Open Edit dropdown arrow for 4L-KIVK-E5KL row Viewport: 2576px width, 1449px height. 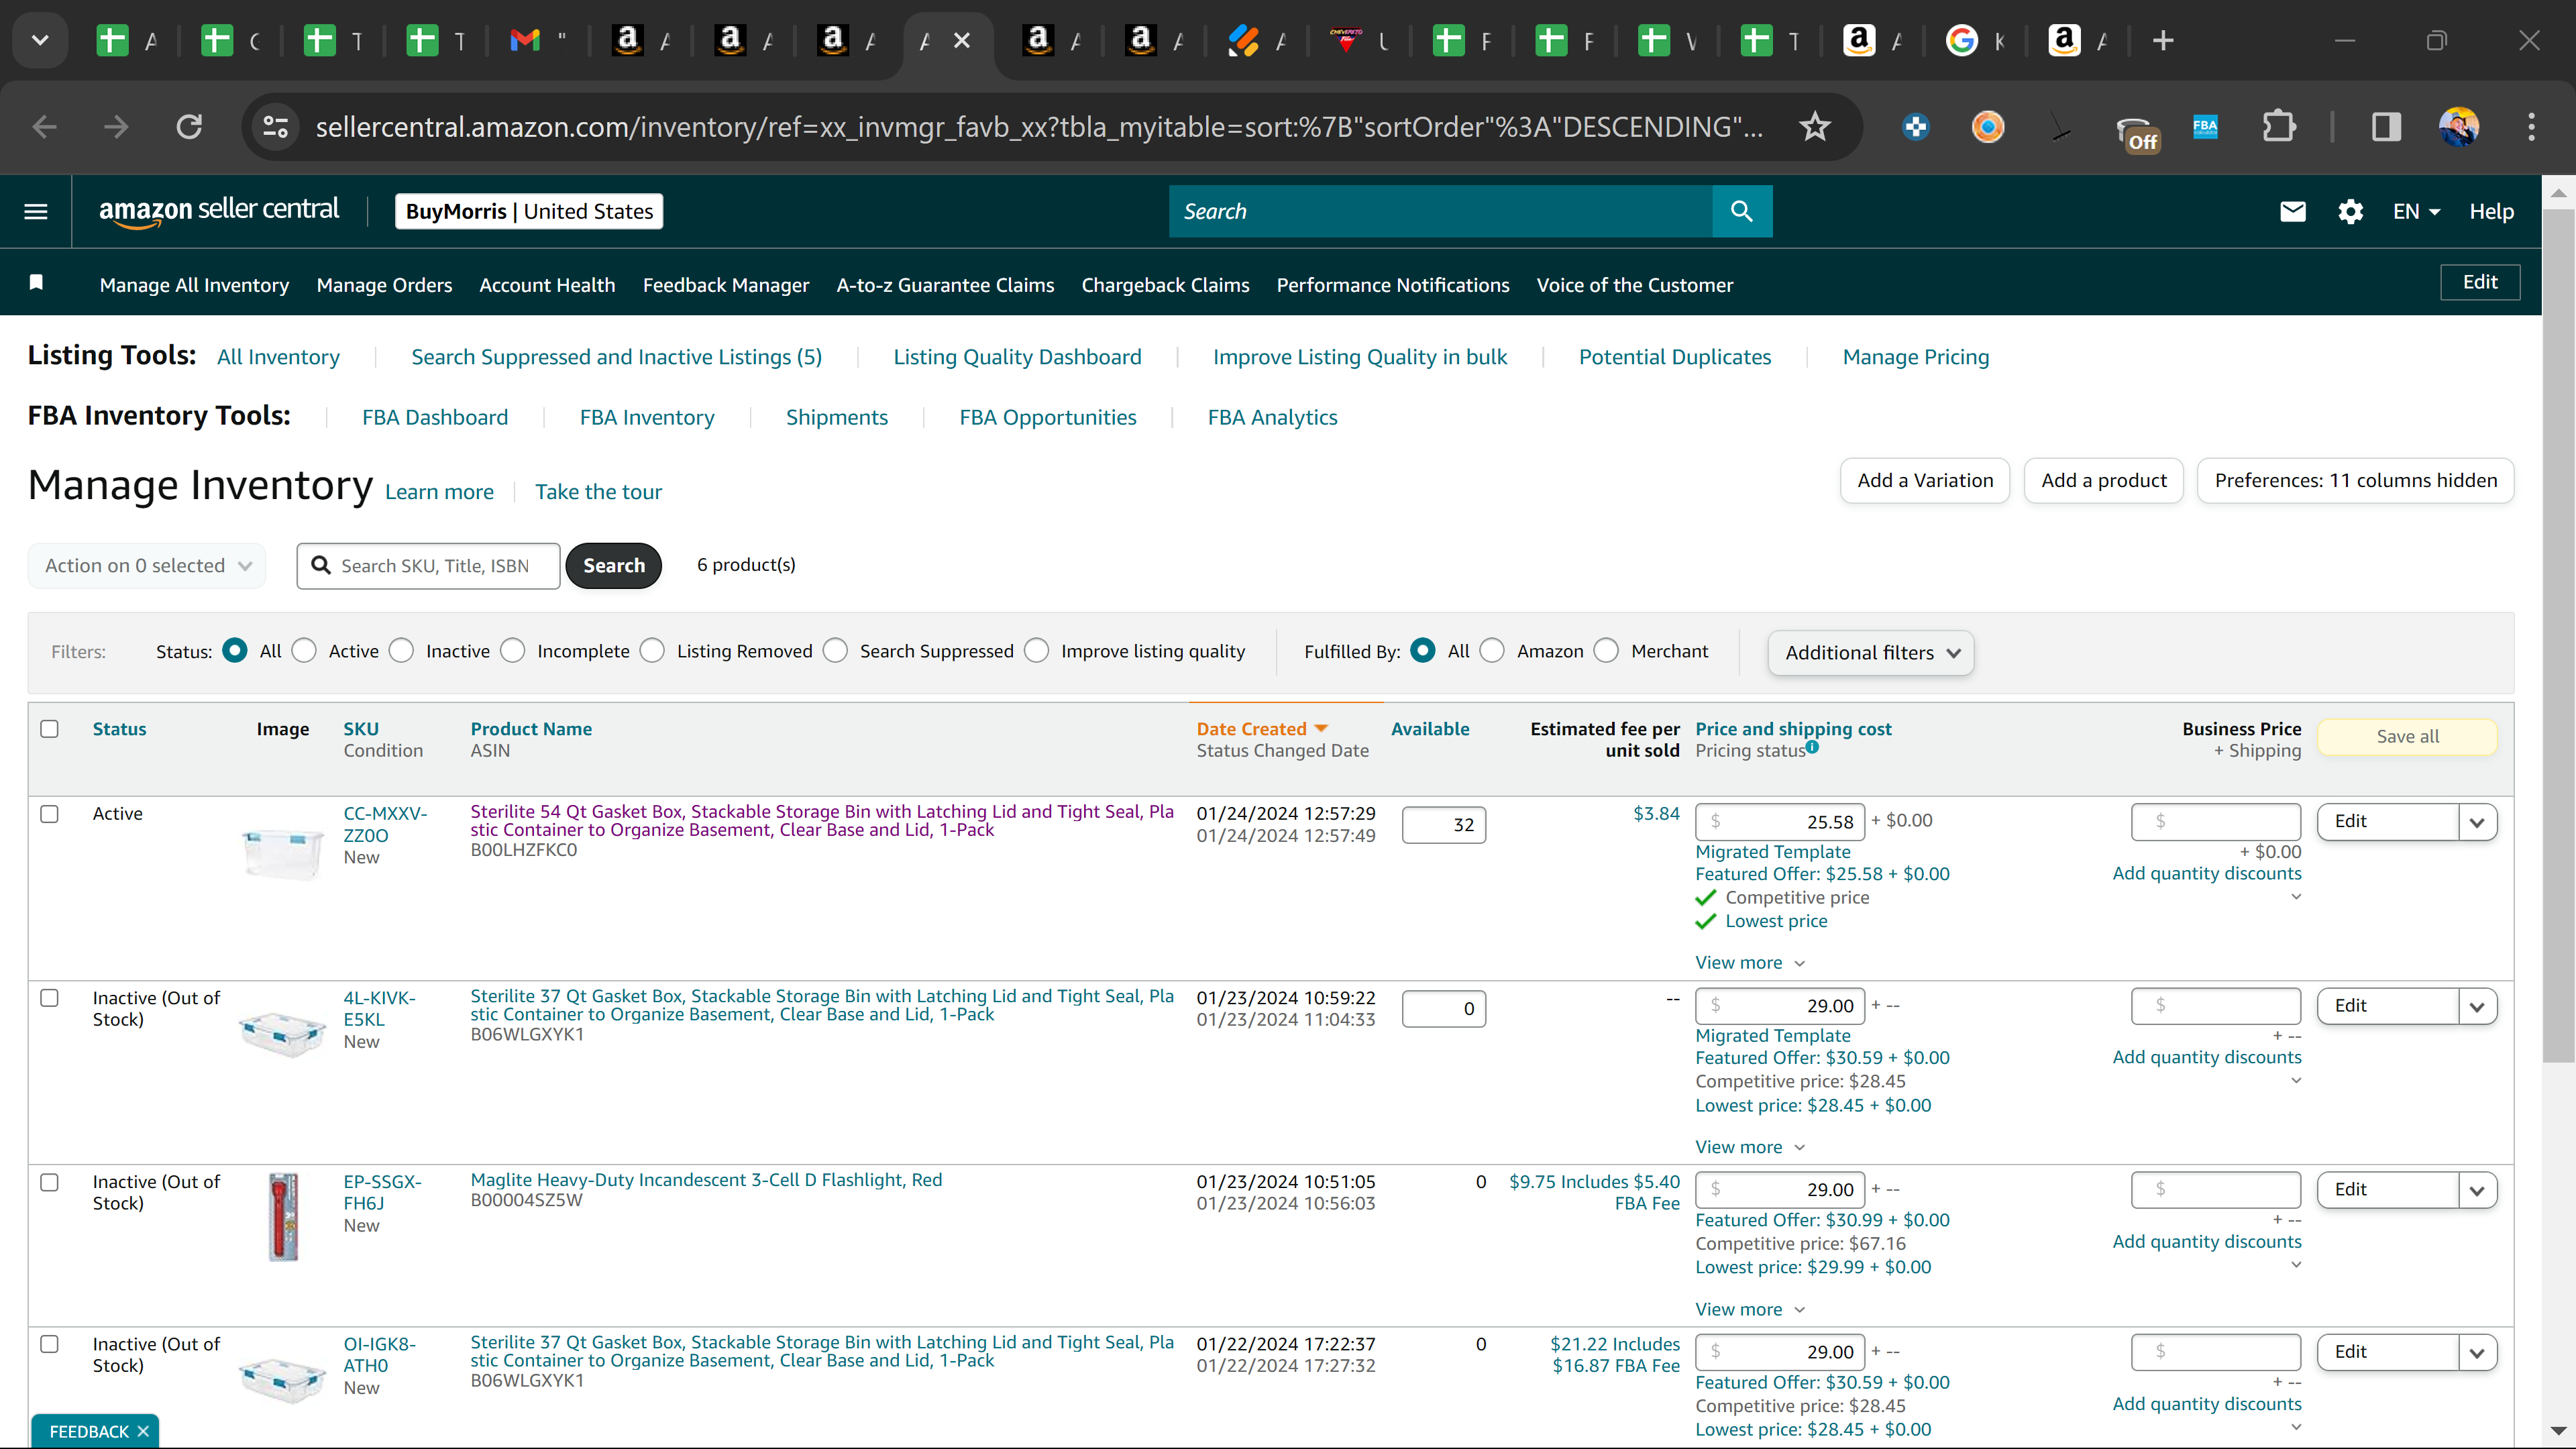point(2476,1006)
